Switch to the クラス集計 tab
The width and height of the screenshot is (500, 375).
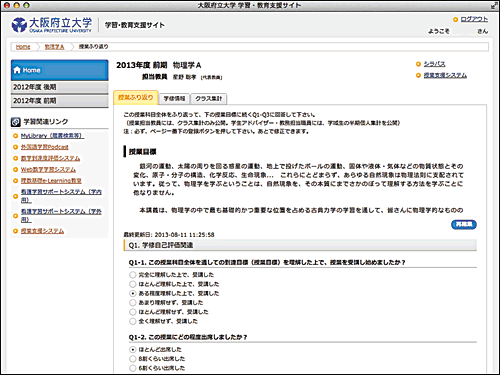point(209,99)
